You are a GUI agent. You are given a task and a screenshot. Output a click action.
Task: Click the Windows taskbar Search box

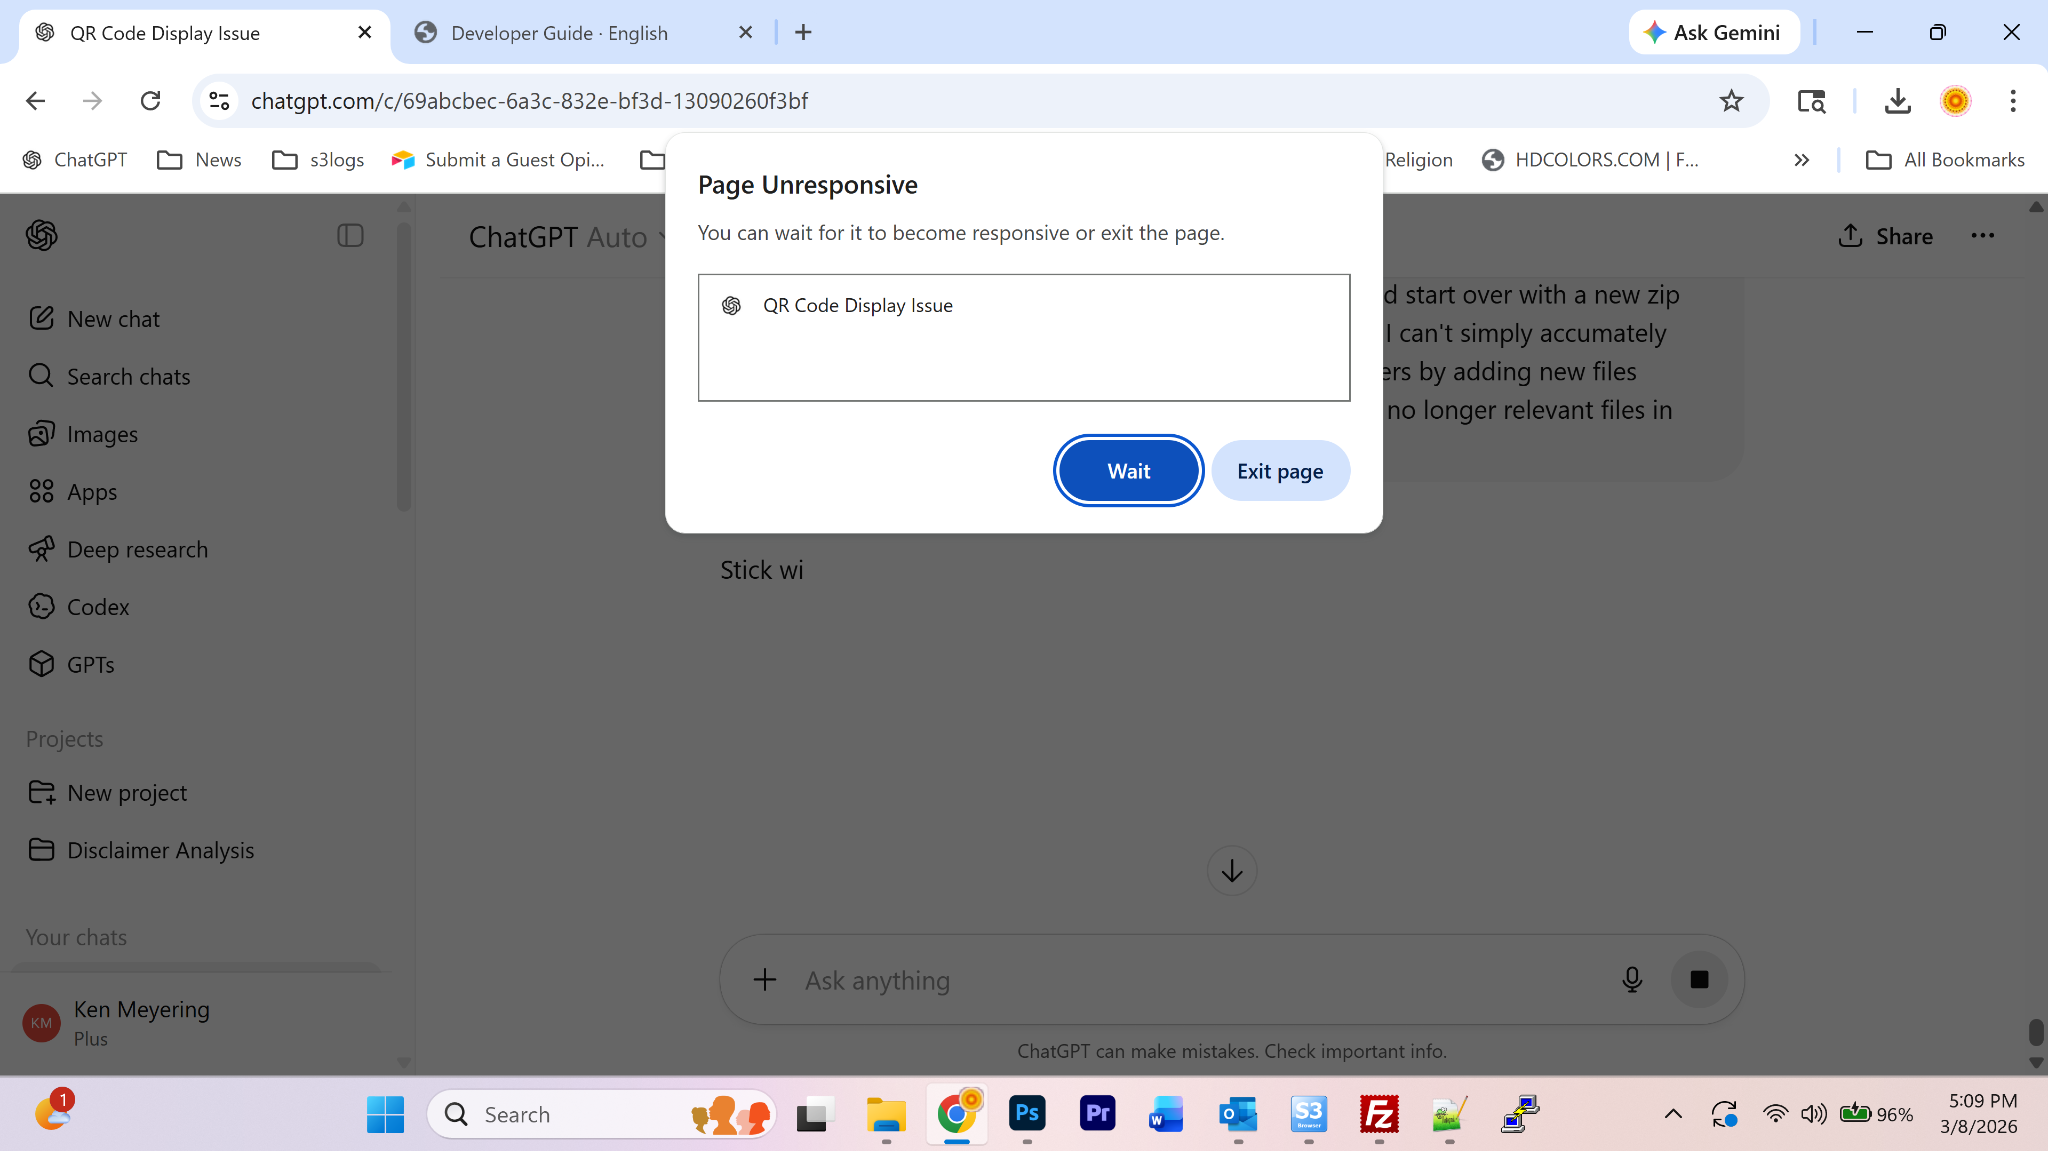coord(602,1114)
